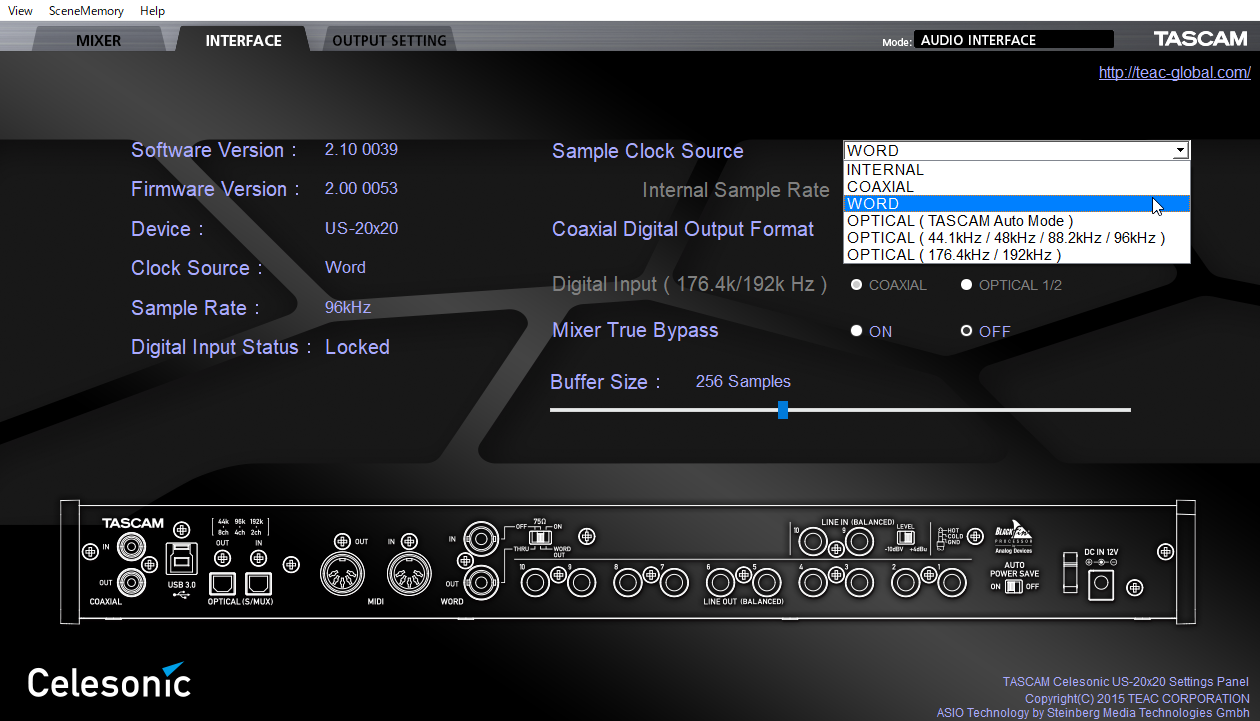Image resolution: width=1260 pixels, height=721 pixels.
Task: Choose INTERNAL as the sample clock source
Action: 1017,170
